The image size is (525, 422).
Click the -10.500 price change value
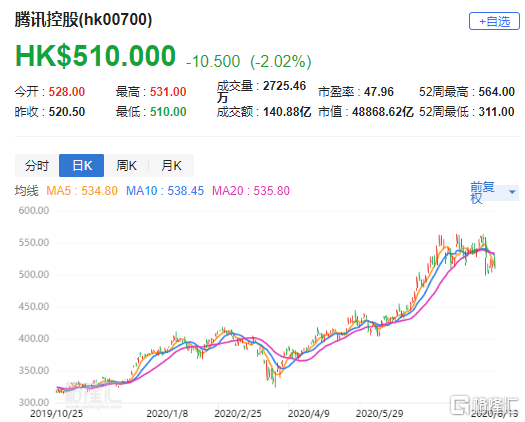pyautogui.click(x=213, y=62)
